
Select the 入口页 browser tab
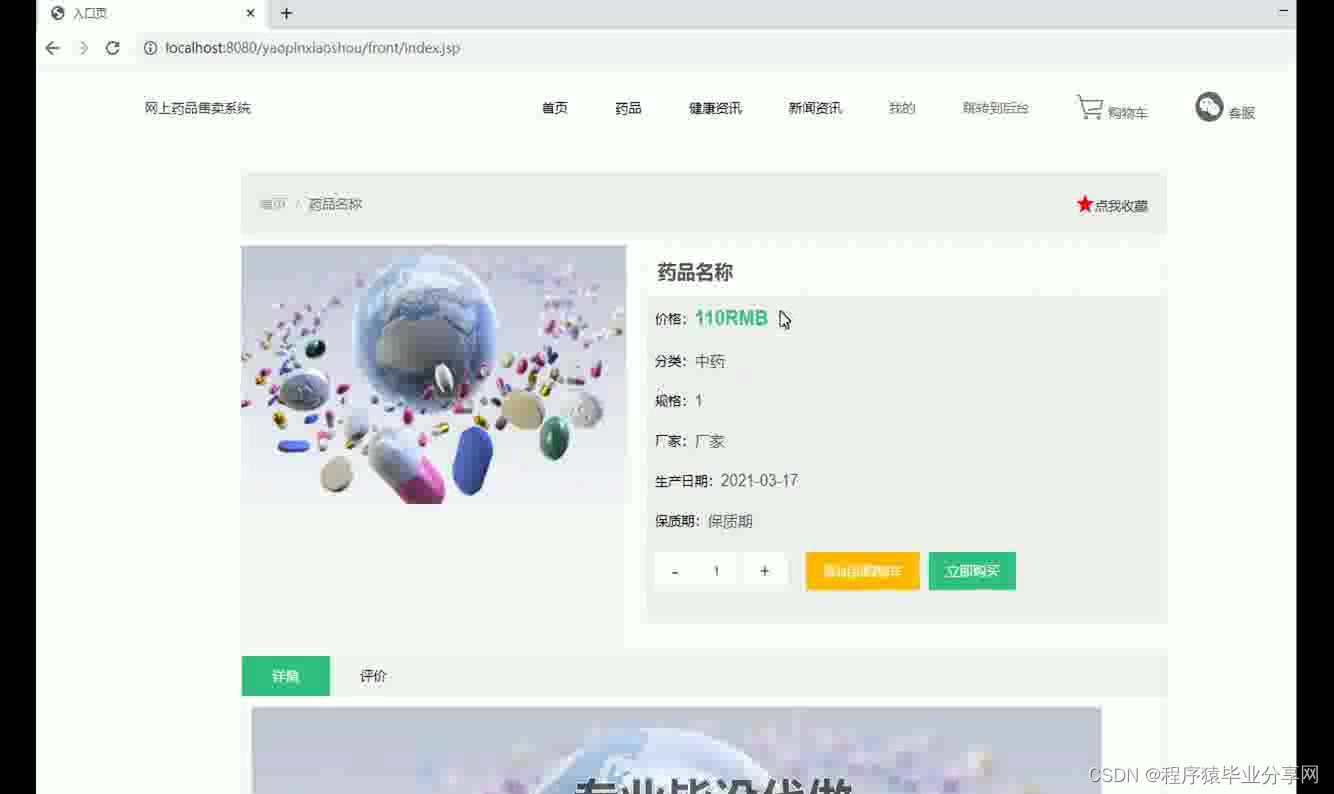[153, 13]
